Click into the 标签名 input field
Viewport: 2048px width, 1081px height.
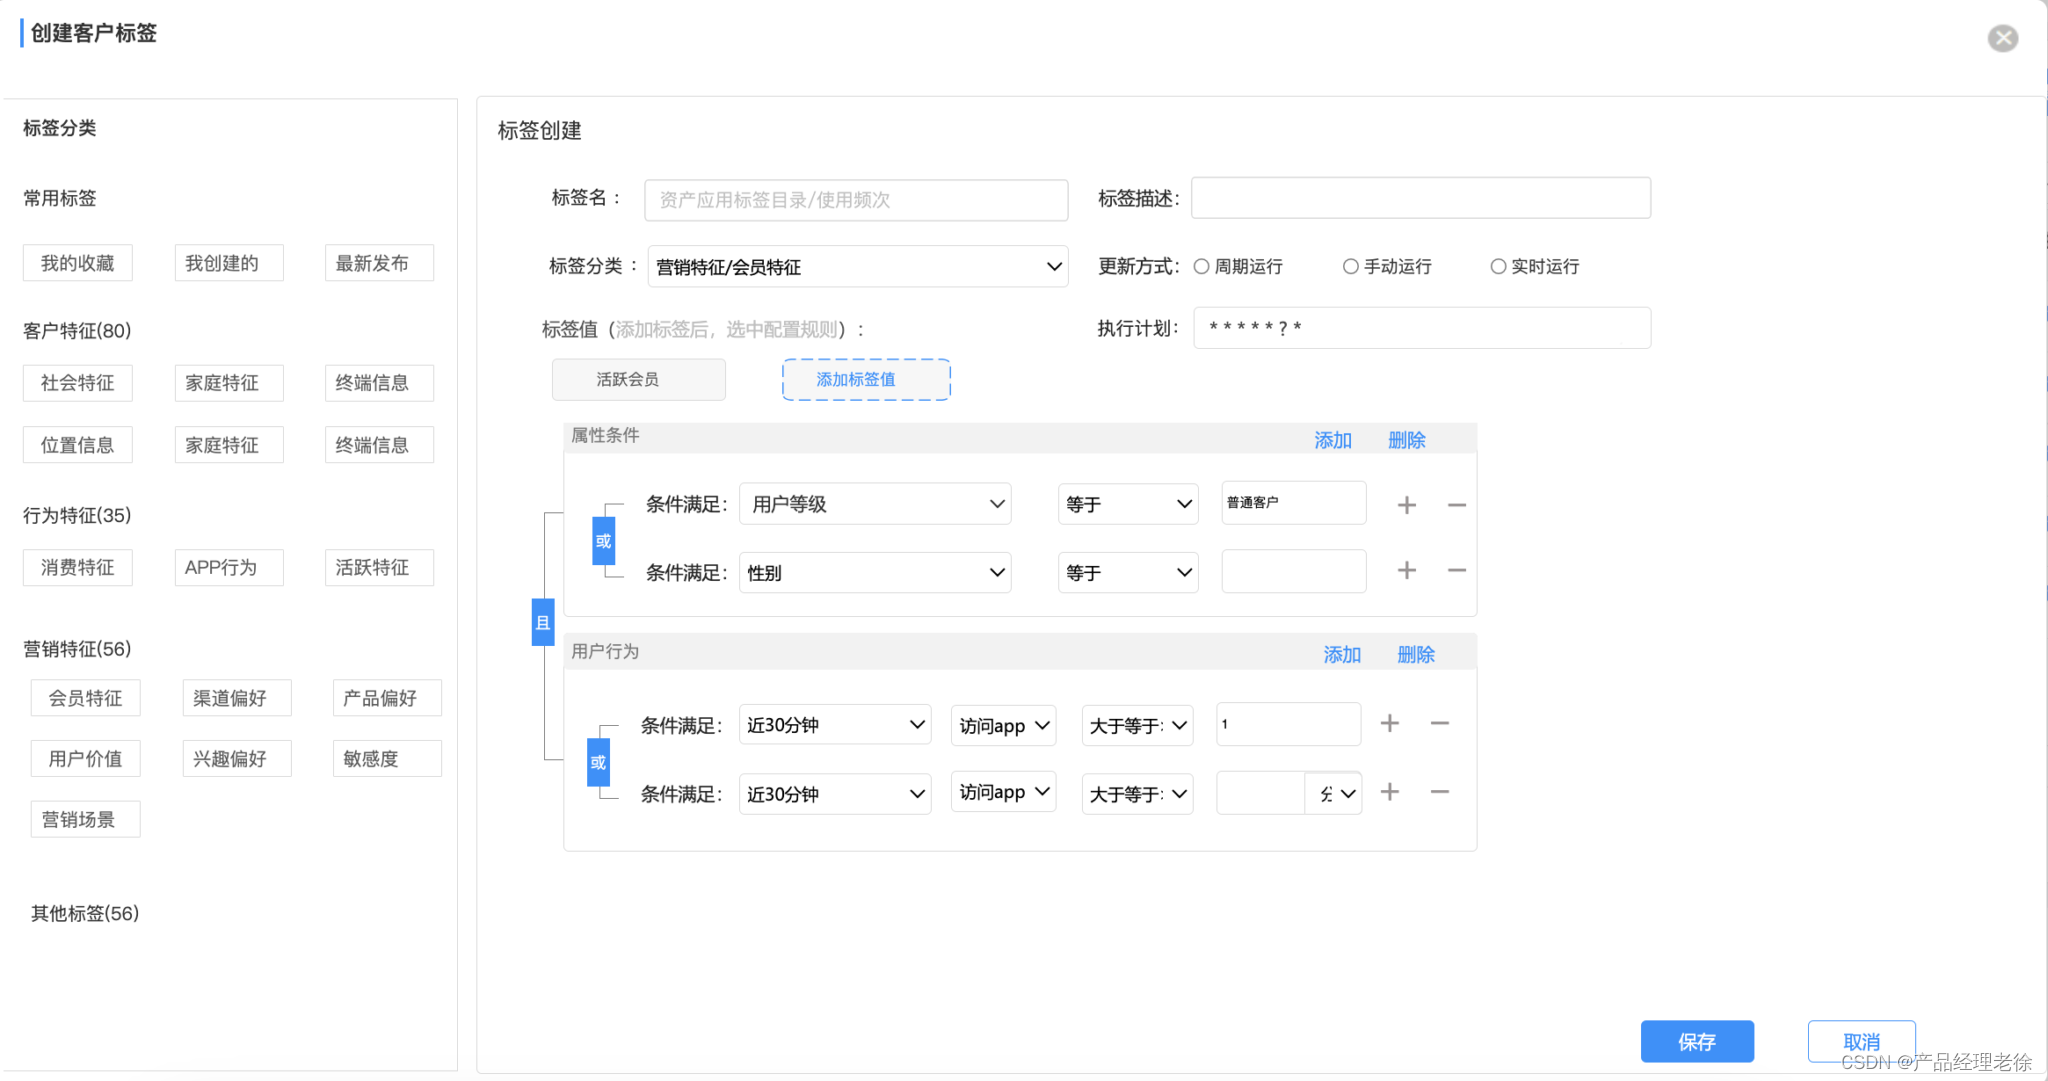(x=856, y=200)
